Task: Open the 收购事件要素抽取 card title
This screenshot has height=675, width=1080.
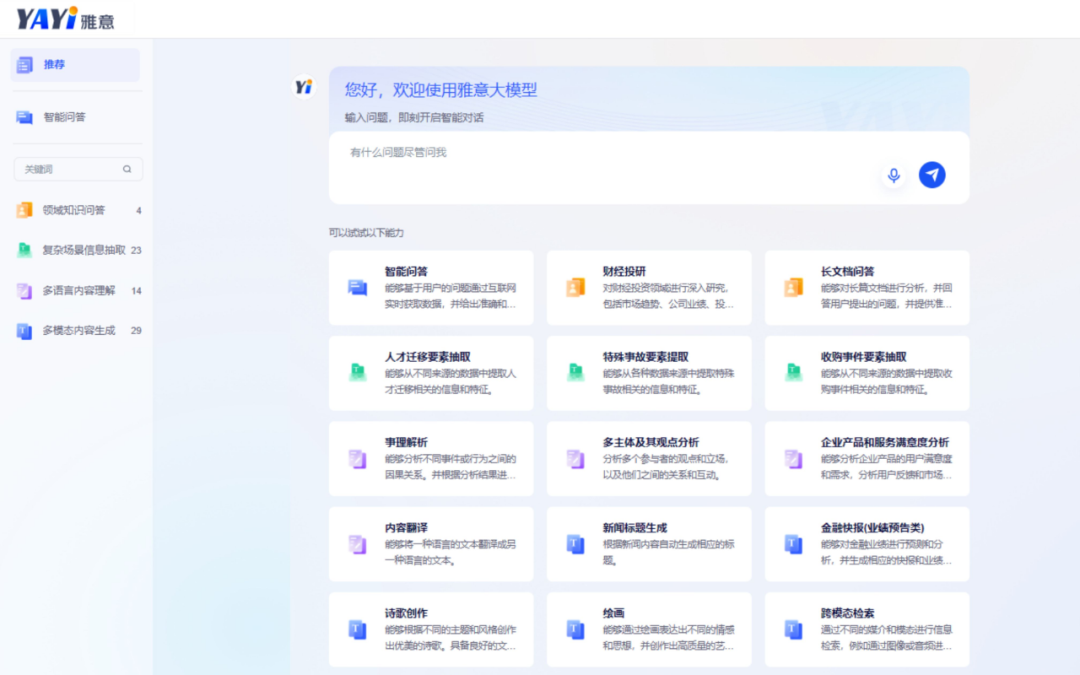Action: 863,357
